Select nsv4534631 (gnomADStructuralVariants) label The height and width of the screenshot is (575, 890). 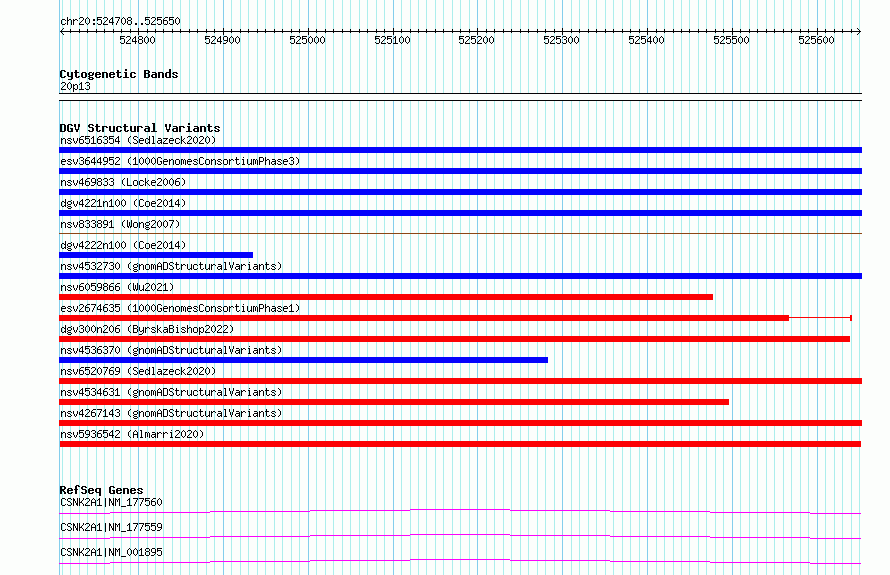(171, 392)
